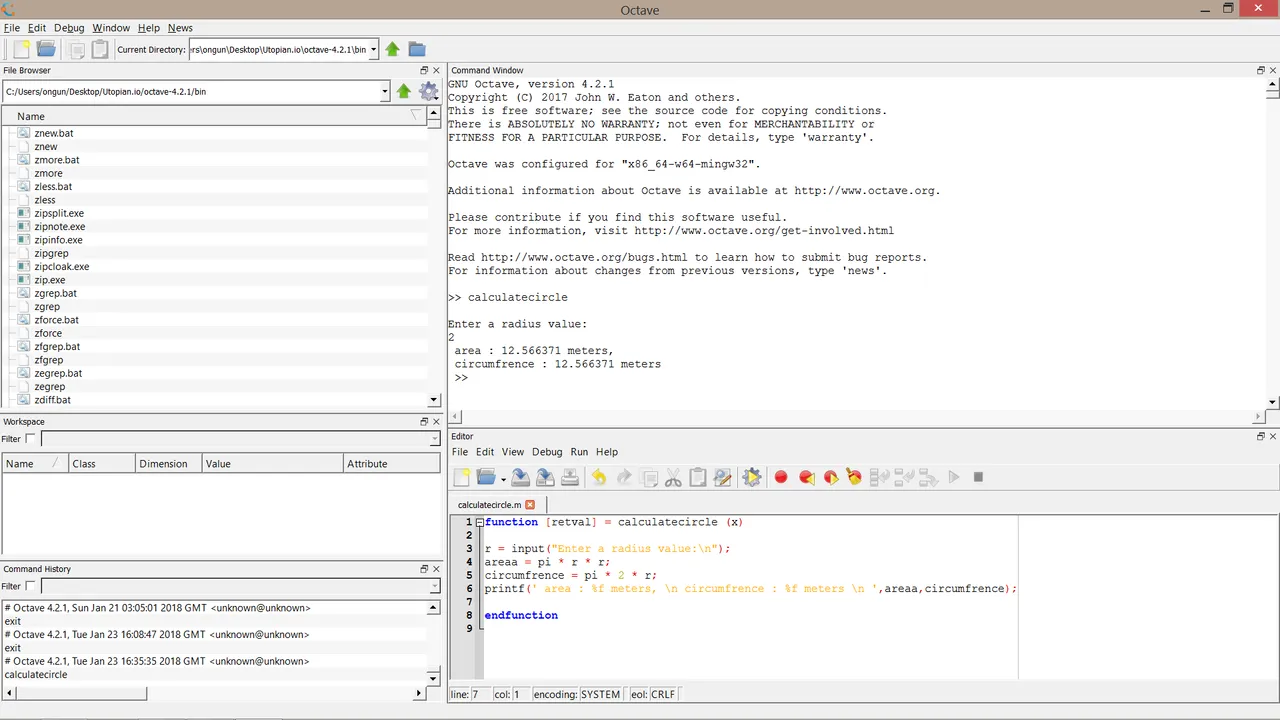Go up one directory from main toolbar
The image size is (1280, 720).
[392, 49]
